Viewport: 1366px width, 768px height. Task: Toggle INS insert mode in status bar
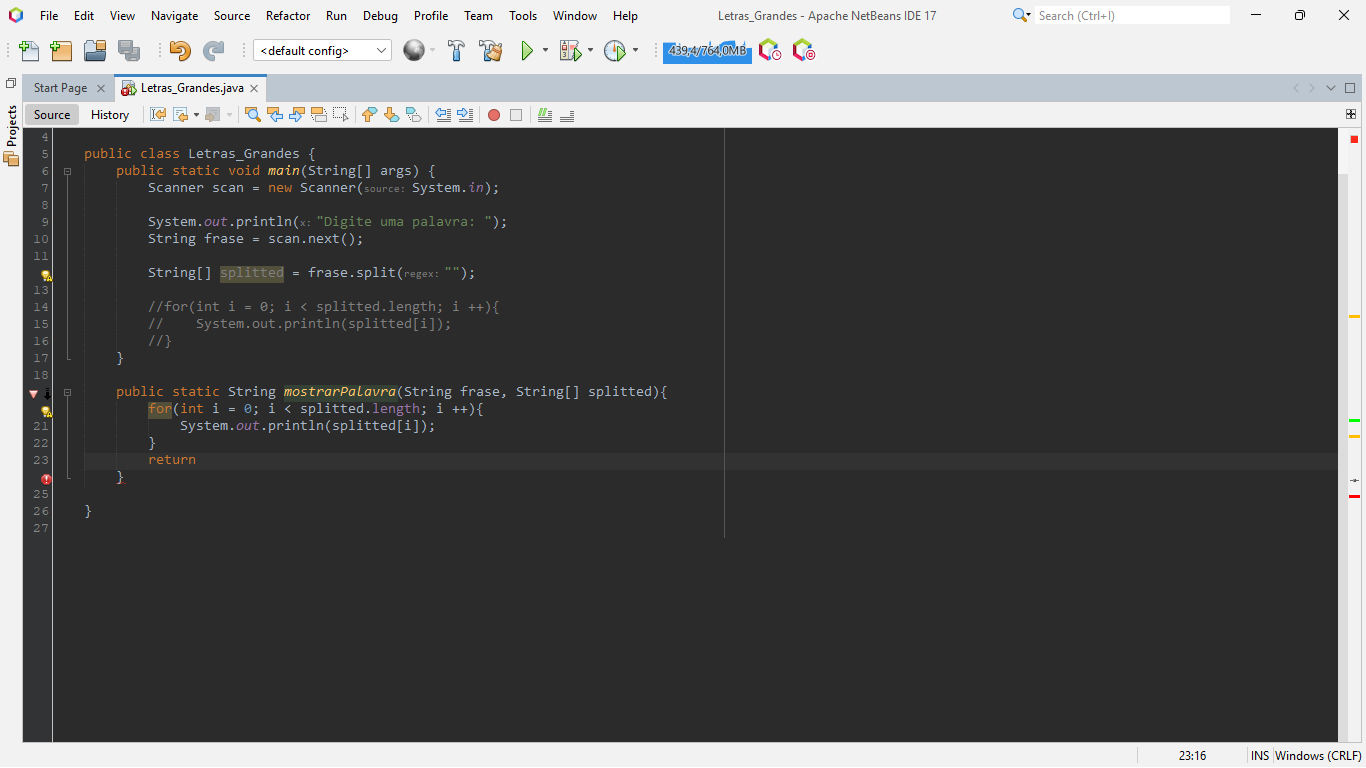tap(1260, 755)
